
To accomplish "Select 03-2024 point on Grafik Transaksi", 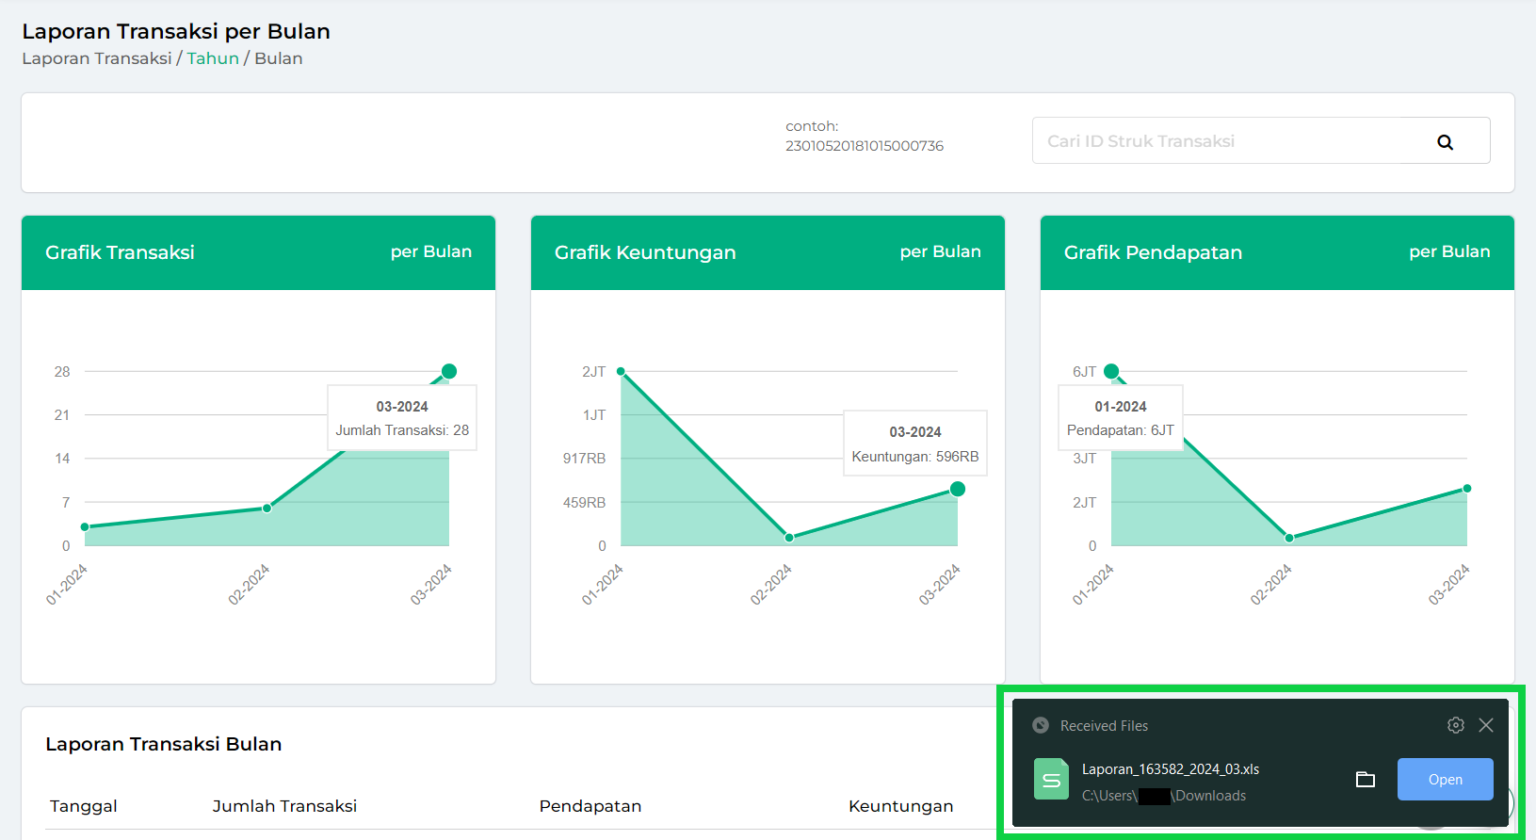I will point(449,371).
